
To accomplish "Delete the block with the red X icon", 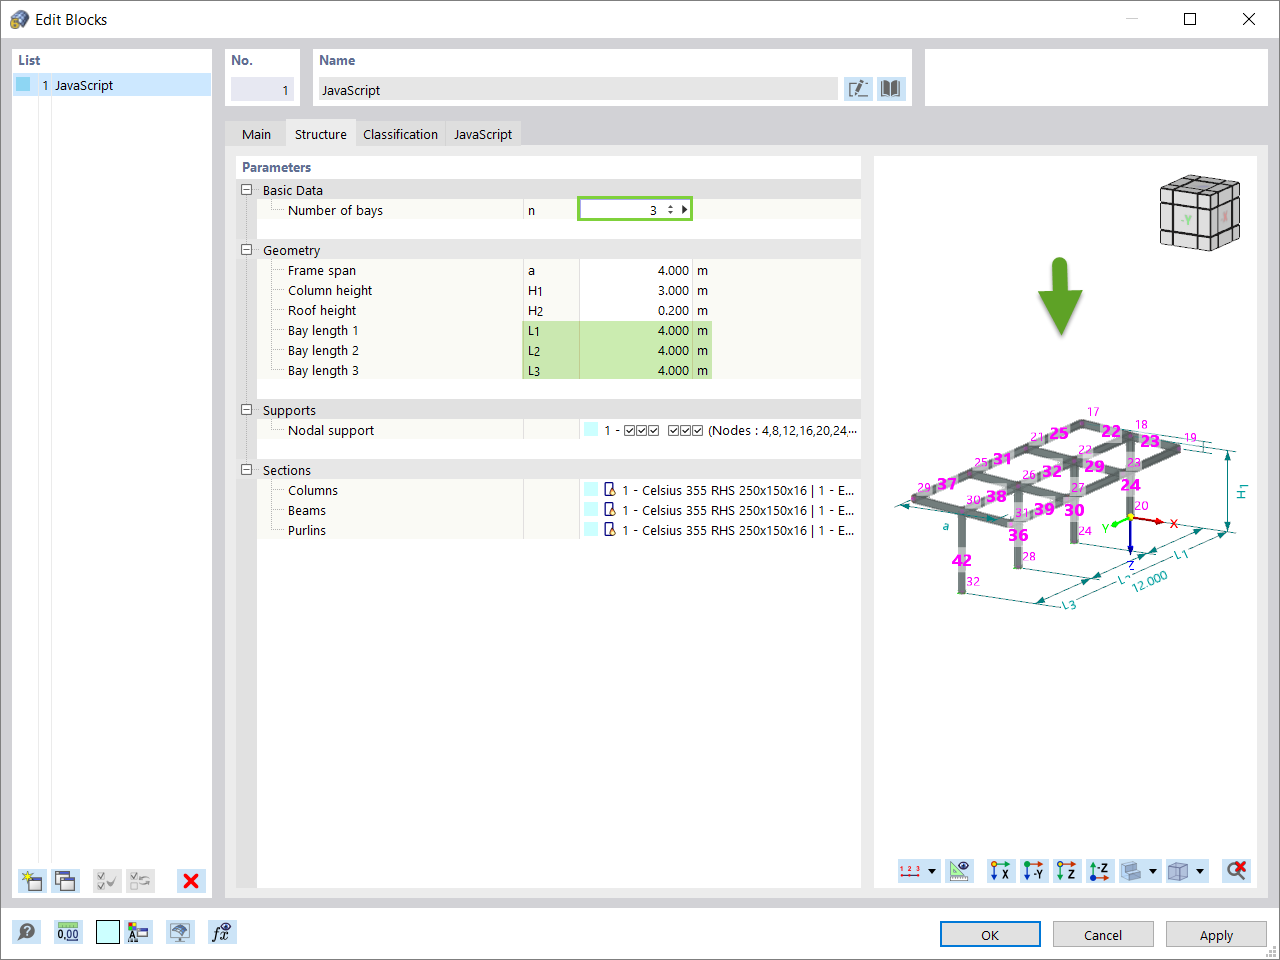I will 190,881.
